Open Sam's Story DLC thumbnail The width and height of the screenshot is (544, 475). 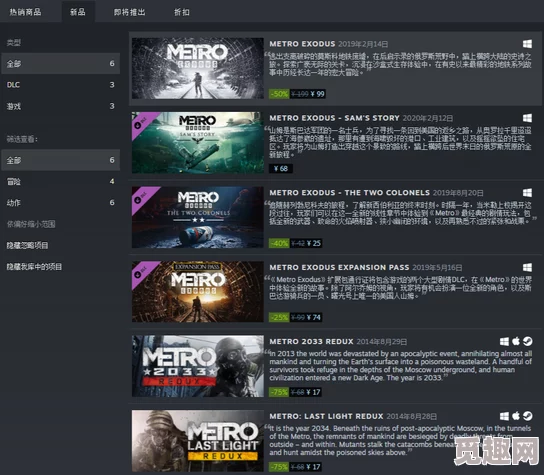click(197, 143)
